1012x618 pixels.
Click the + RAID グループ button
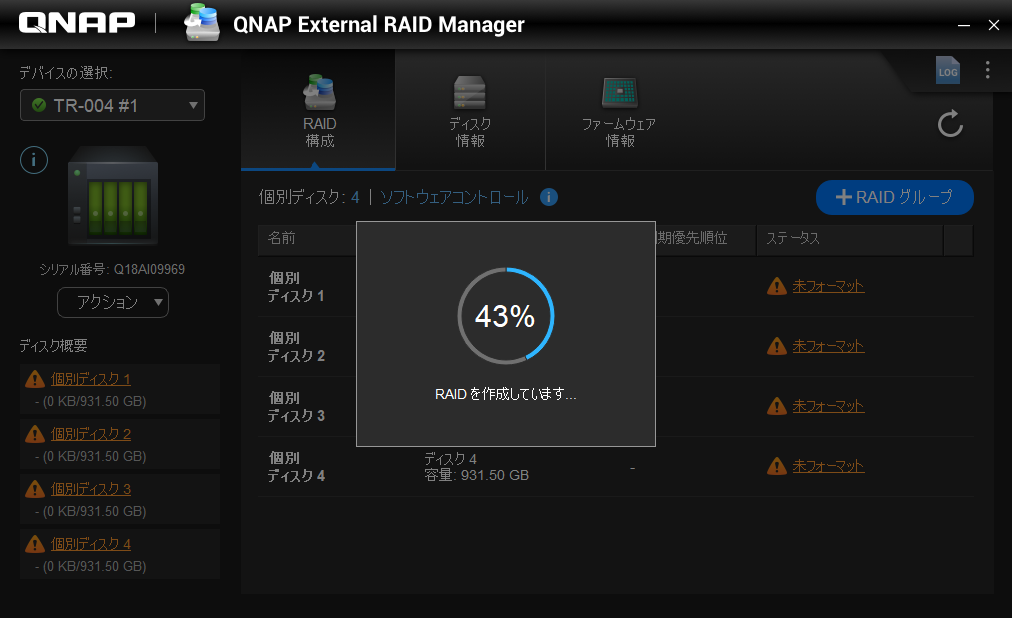click(894, 197)
